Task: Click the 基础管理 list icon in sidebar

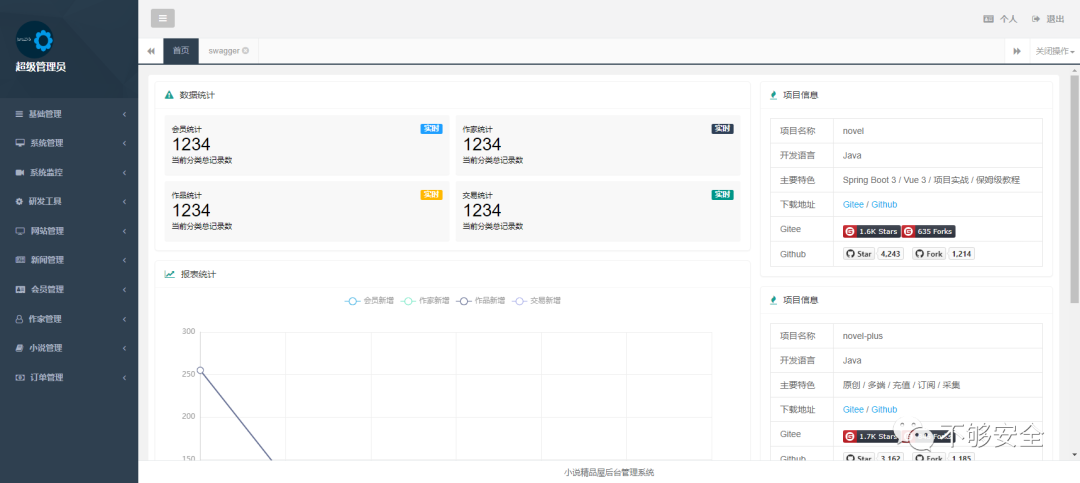Action: pos(19,114)
